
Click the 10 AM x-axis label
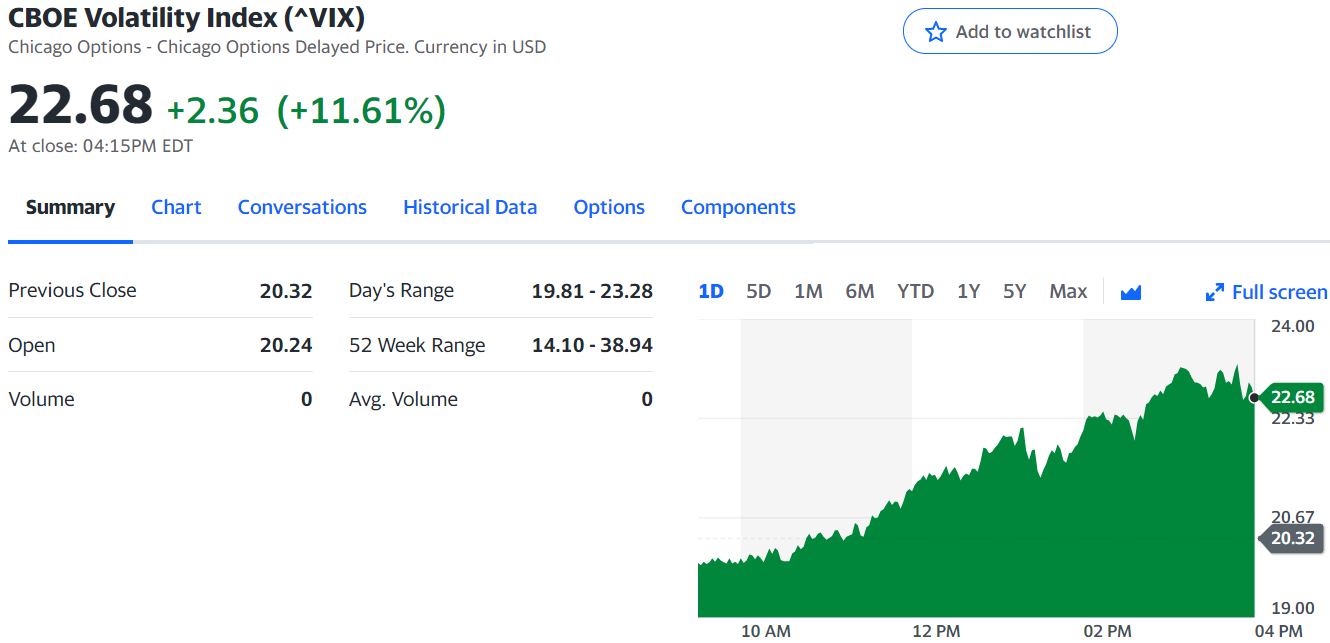point(766,630)
